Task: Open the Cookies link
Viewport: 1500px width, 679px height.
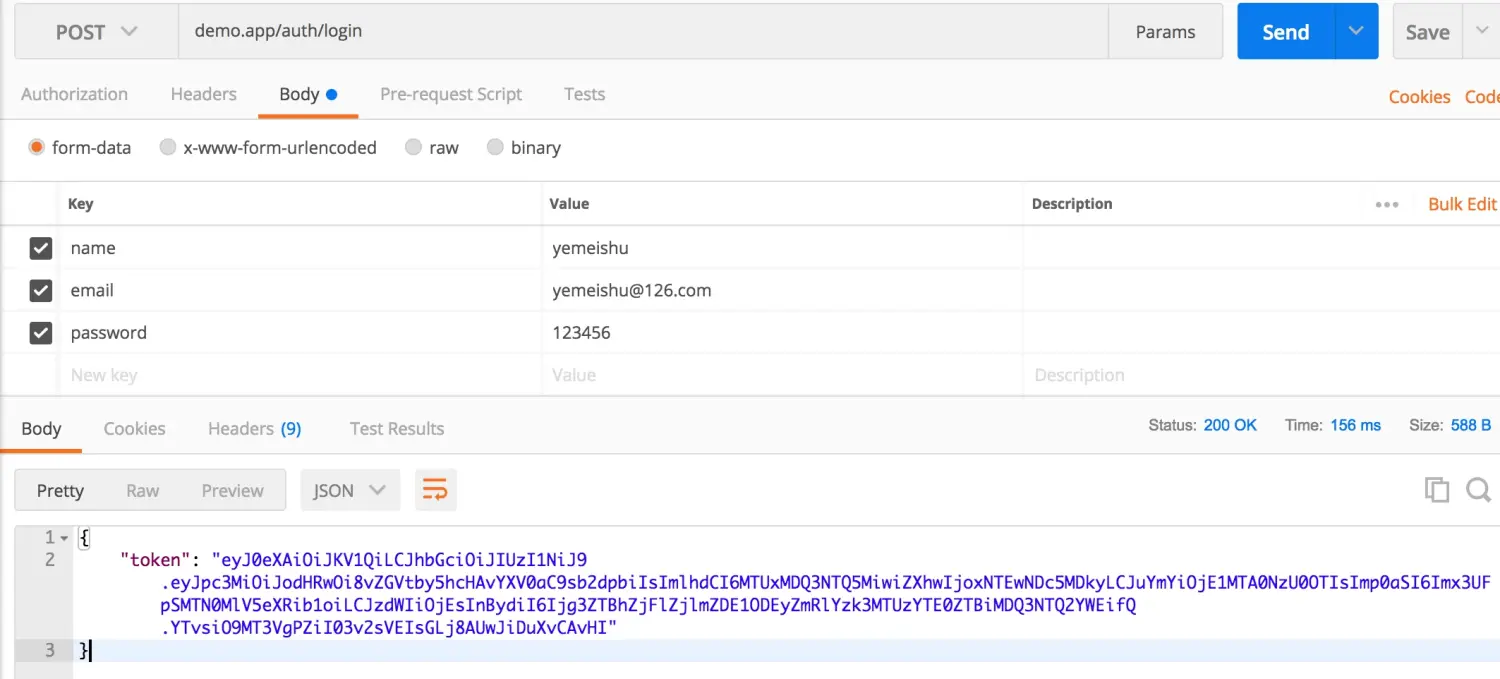Action: click(x=1419, y=97)
